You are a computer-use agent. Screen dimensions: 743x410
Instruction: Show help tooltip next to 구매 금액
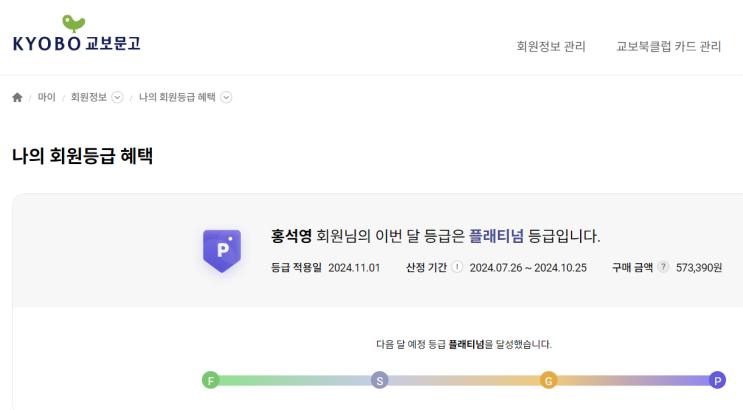[663, 267]
